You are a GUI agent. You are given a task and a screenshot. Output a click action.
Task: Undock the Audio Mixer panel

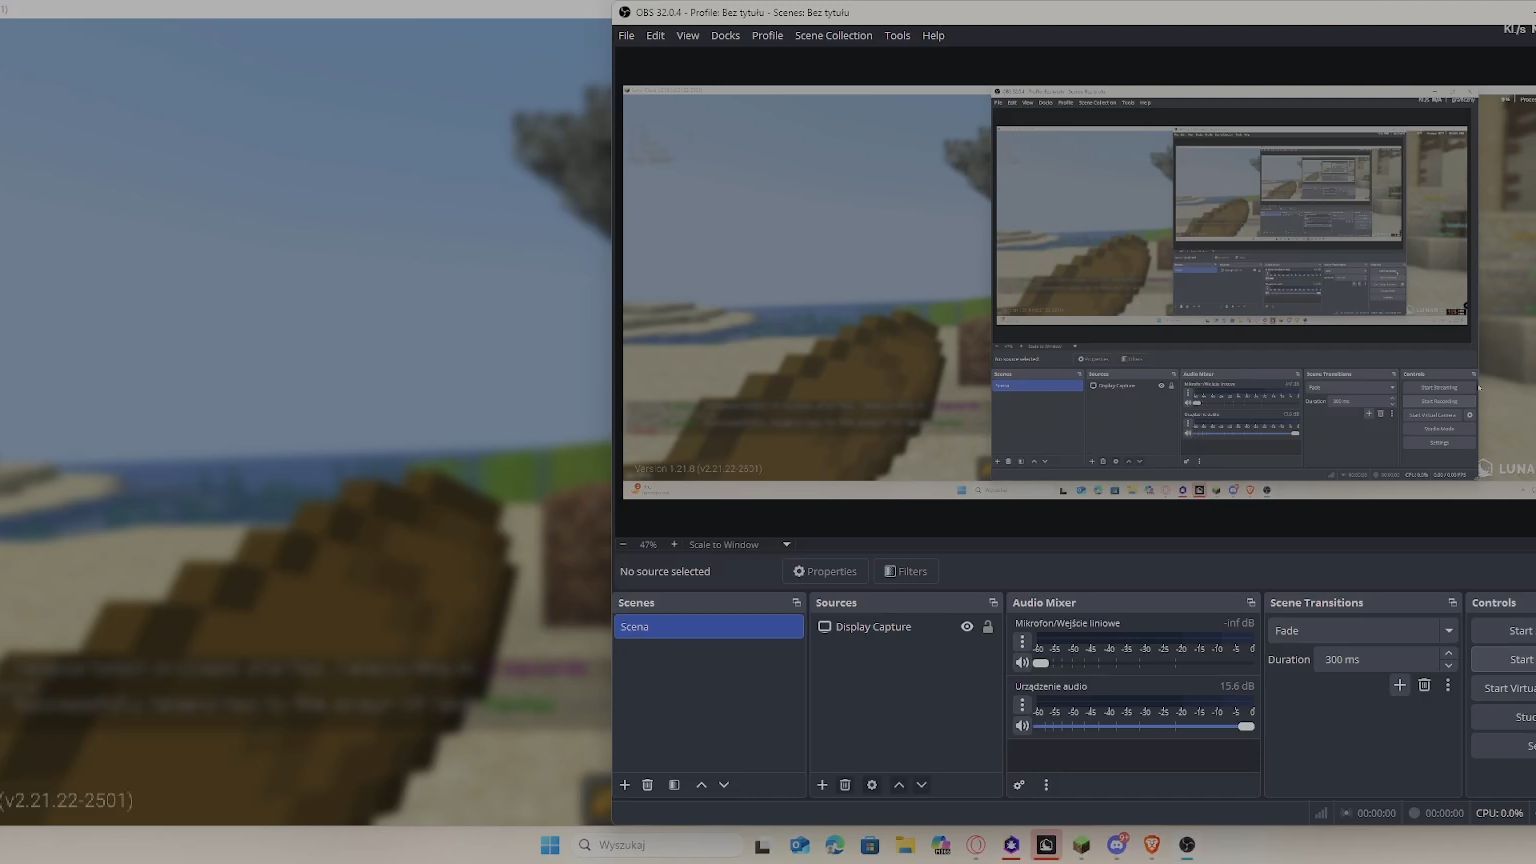[x=1250, y=603]
